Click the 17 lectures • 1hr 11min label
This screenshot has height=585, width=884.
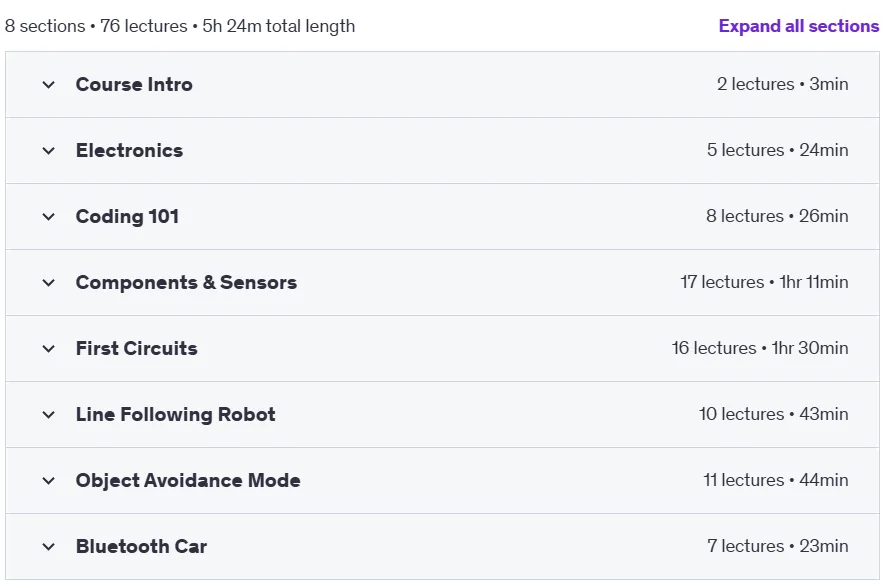[x=764, y=282]
